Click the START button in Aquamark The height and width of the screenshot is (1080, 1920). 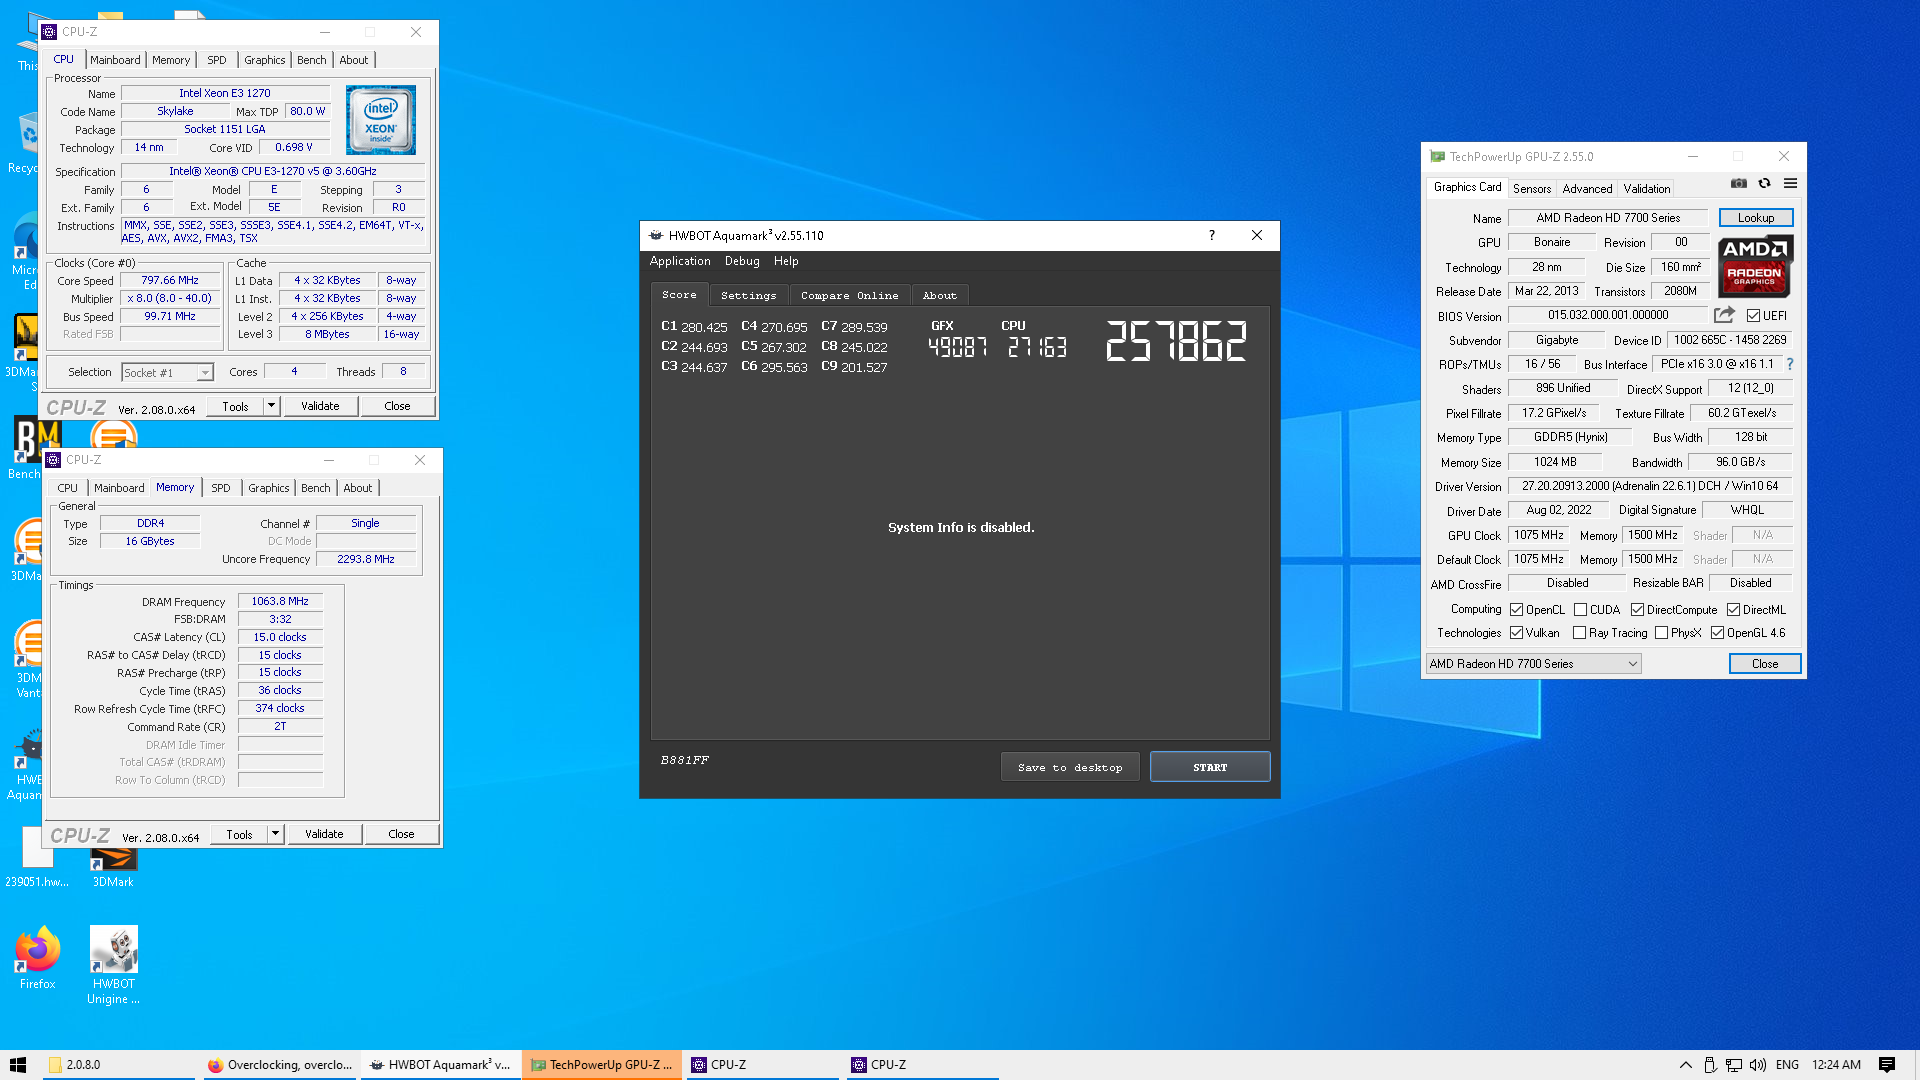coord(1210,767)
